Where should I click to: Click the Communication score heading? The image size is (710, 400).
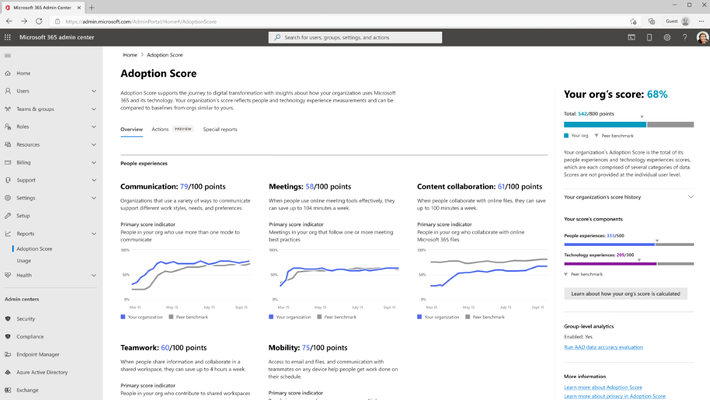(173, 187)
